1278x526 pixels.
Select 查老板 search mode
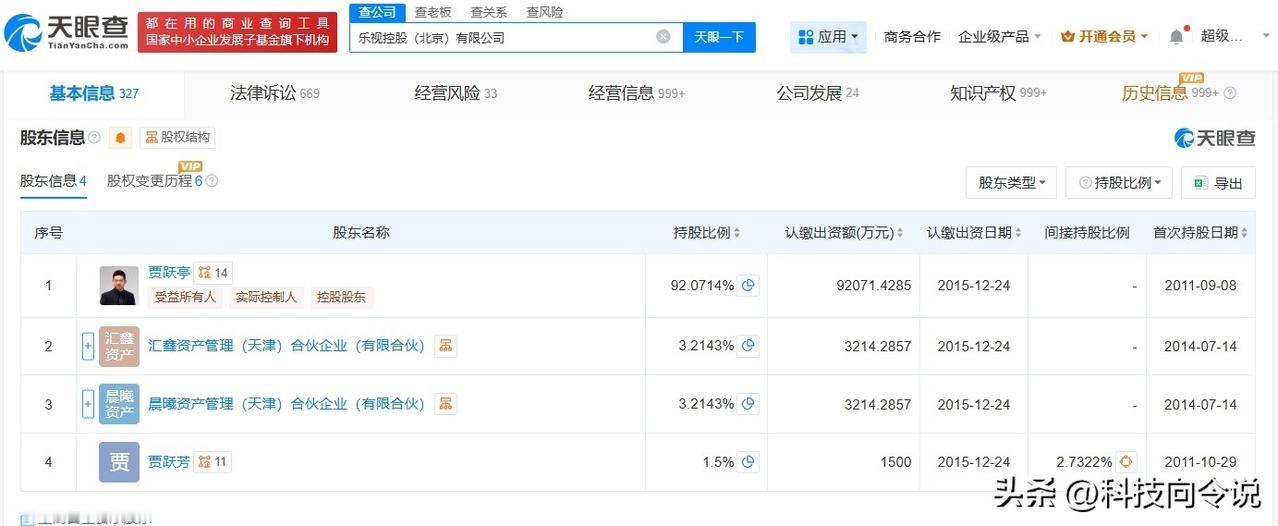pyautogui.click(x=433, y=12)
